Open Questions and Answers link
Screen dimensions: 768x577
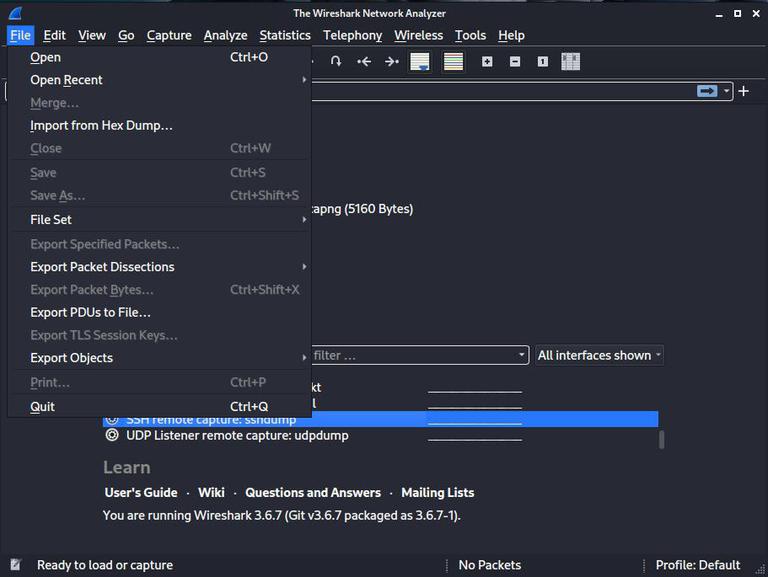click(313, 492)
